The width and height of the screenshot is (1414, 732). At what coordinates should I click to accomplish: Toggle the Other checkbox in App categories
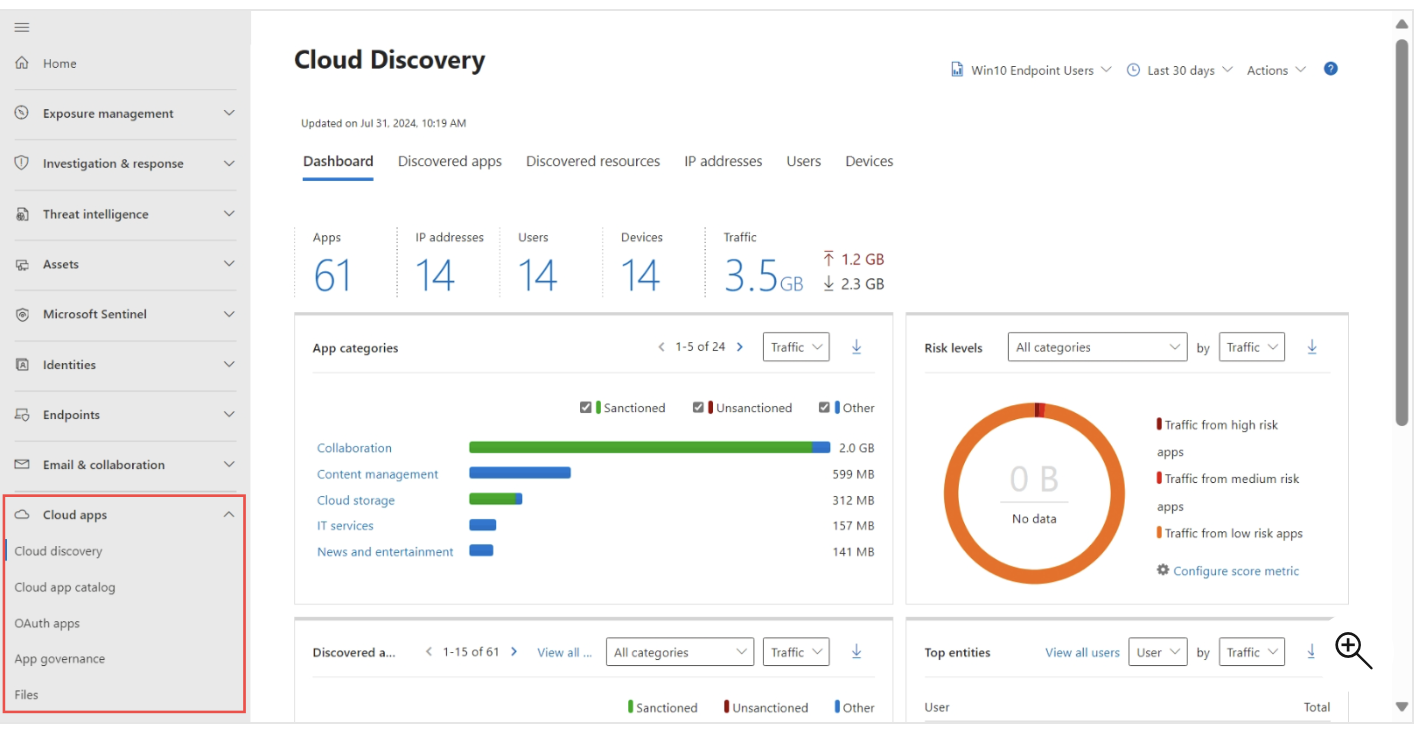tap(824, 407)
